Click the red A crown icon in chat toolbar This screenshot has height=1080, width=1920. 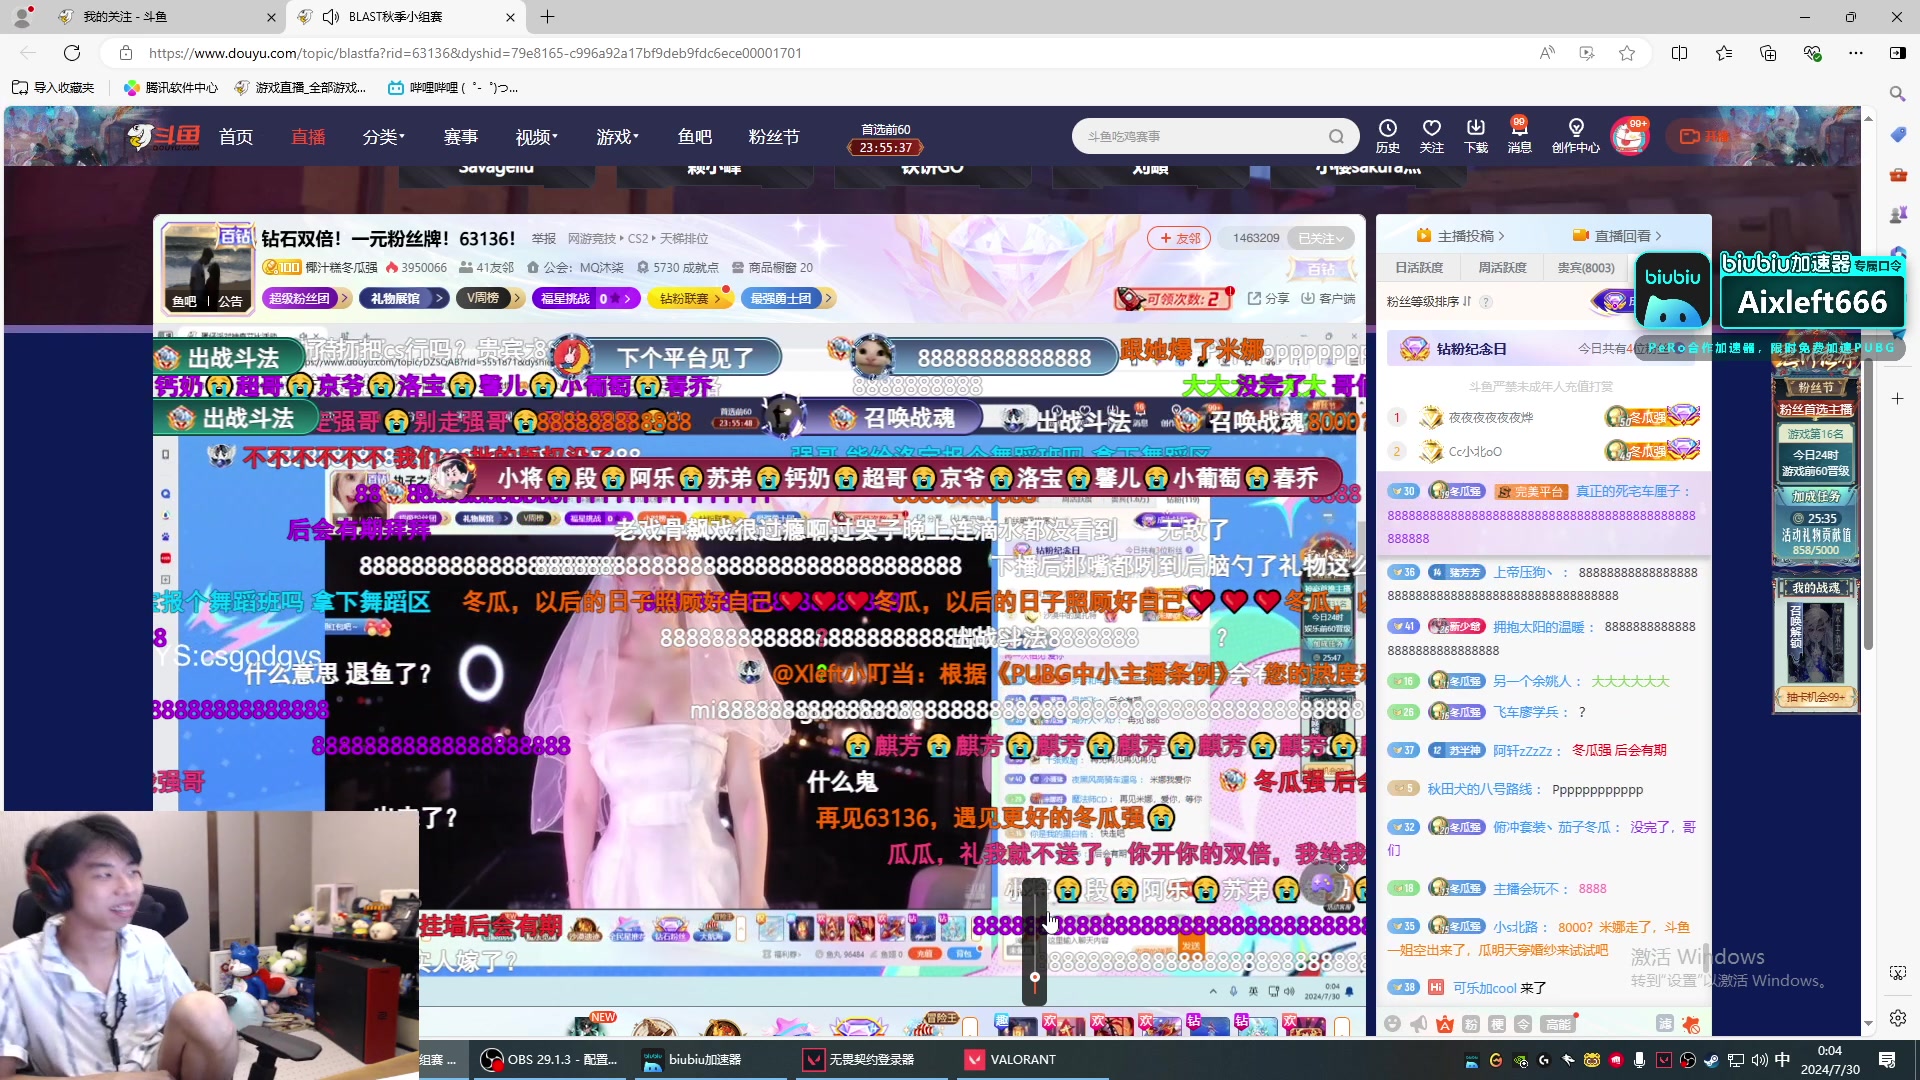1445,1024
